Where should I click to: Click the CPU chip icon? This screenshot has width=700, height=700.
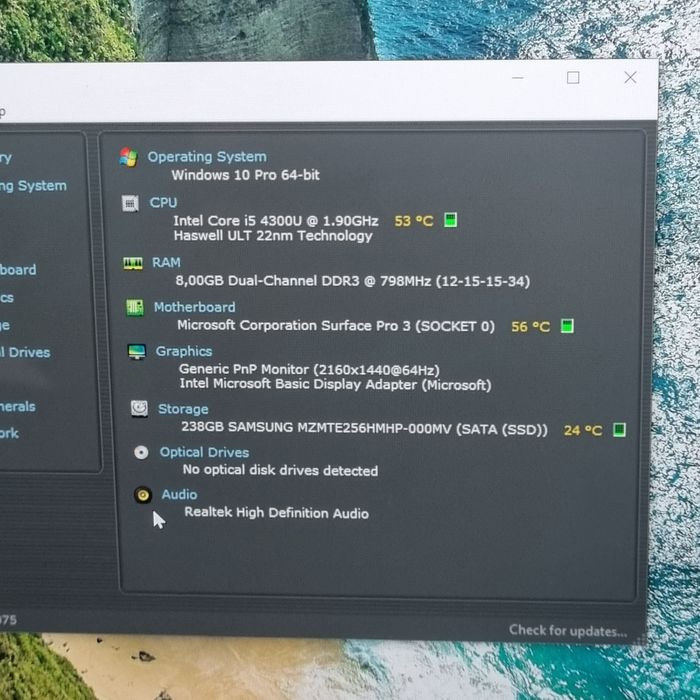130,204
